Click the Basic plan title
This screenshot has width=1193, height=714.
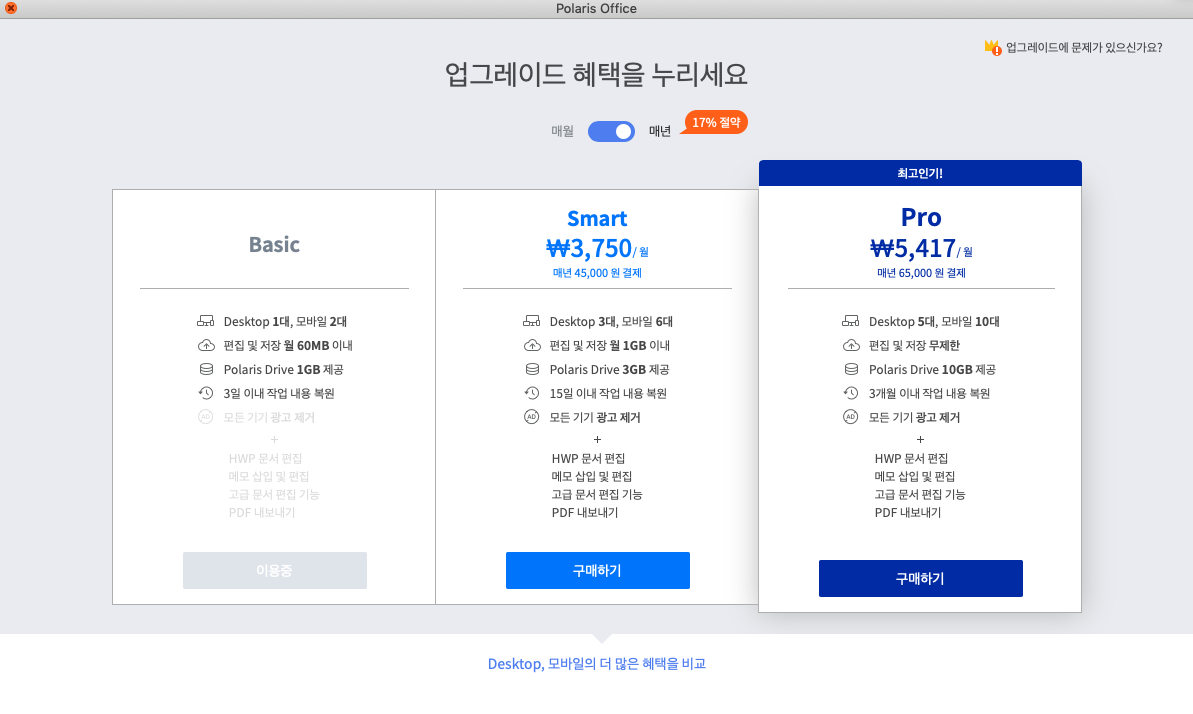(x=275, y=244)
